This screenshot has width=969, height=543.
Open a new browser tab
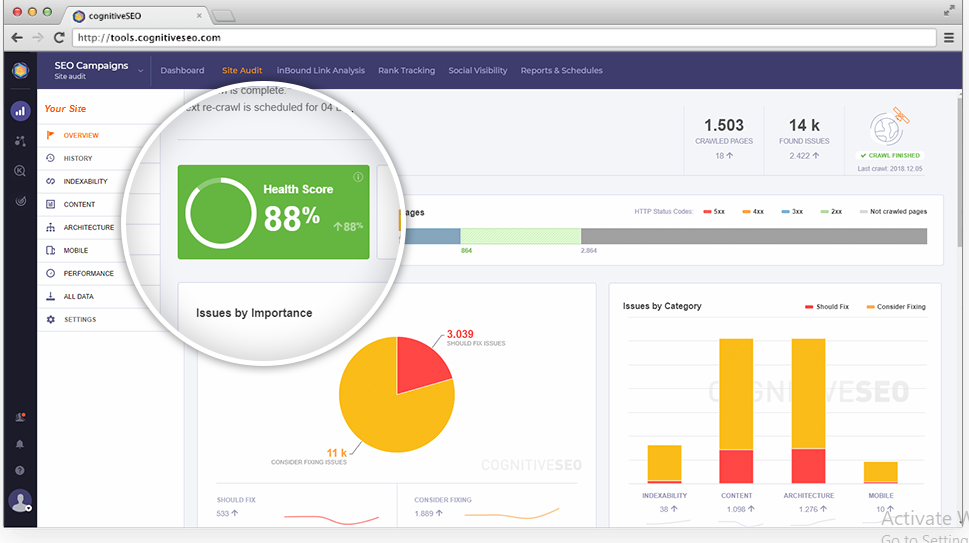[x=224, y=16]
